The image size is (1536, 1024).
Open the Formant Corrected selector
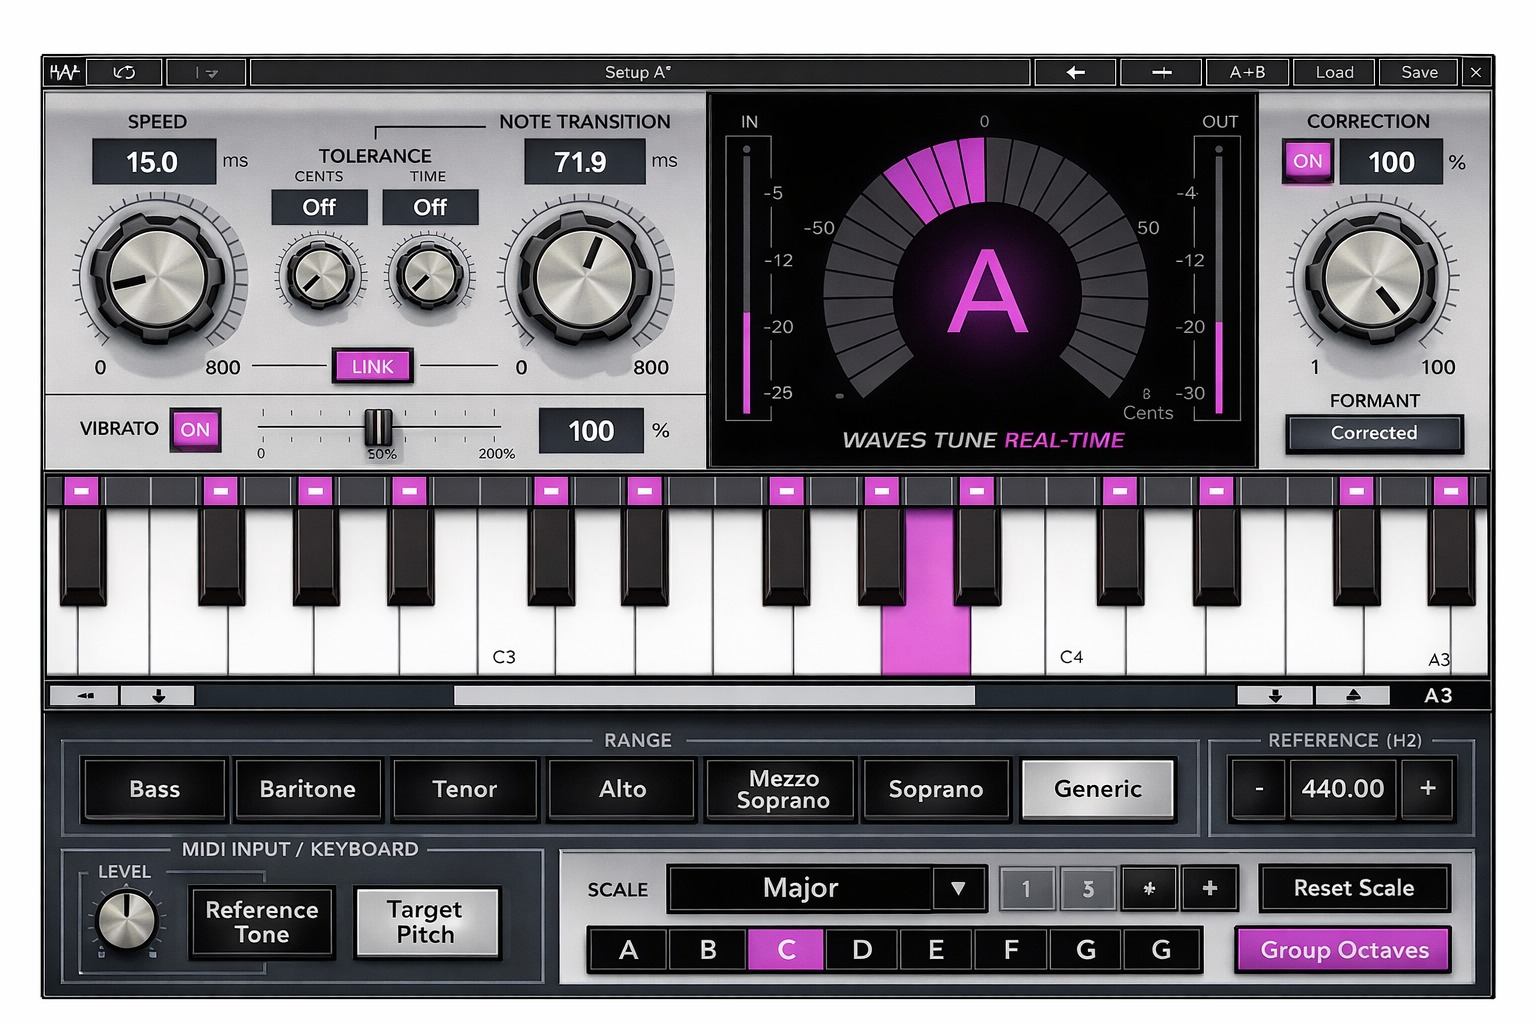1374,433
